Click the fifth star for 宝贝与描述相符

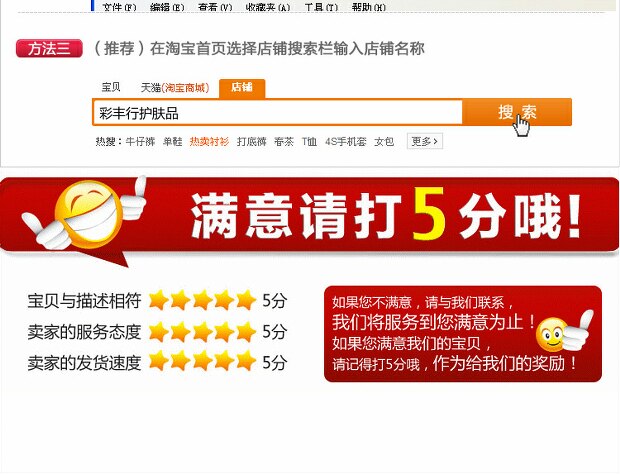tap(246, 300)
